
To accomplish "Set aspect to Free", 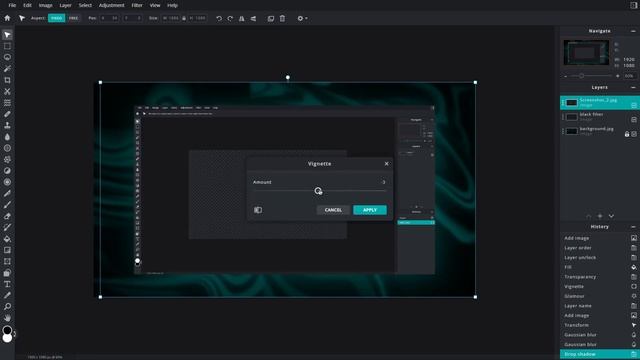I will click(x=73, y=18).
